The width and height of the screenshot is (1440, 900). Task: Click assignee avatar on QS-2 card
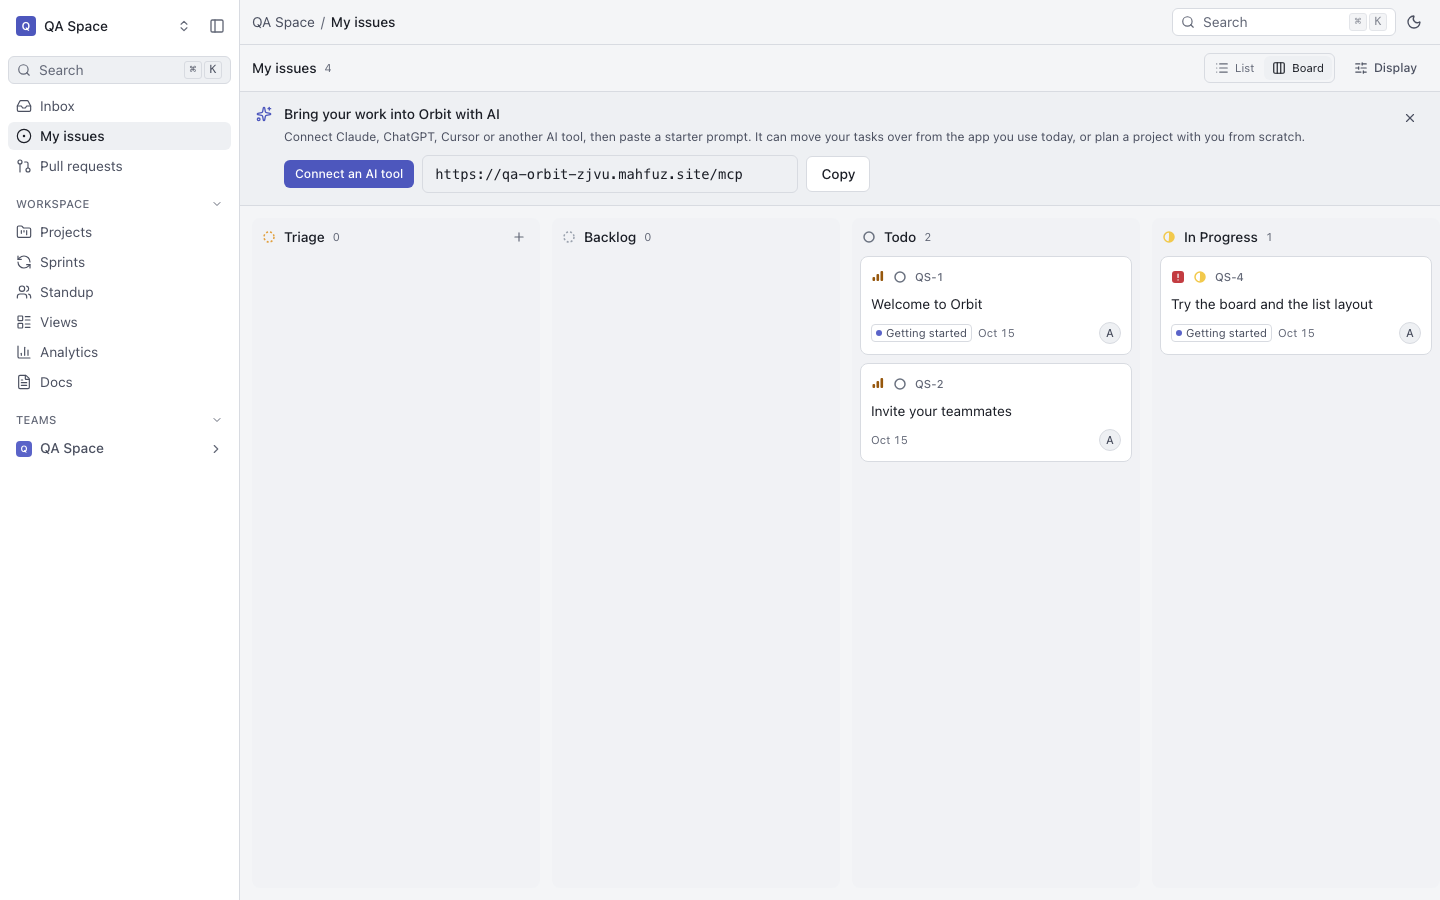coord(1110,440)
